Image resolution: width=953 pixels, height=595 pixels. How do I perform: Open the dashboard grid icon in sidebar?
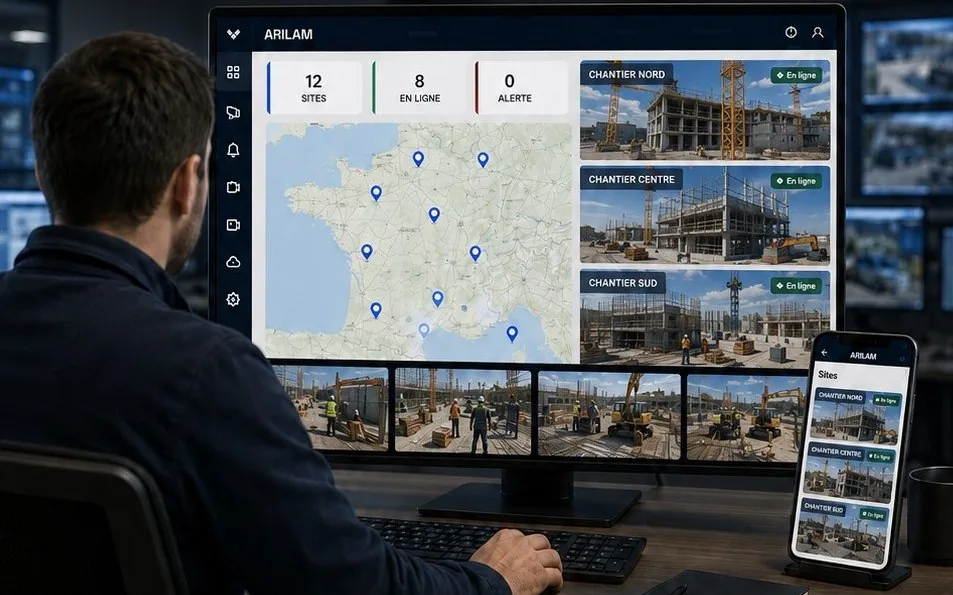233,72
